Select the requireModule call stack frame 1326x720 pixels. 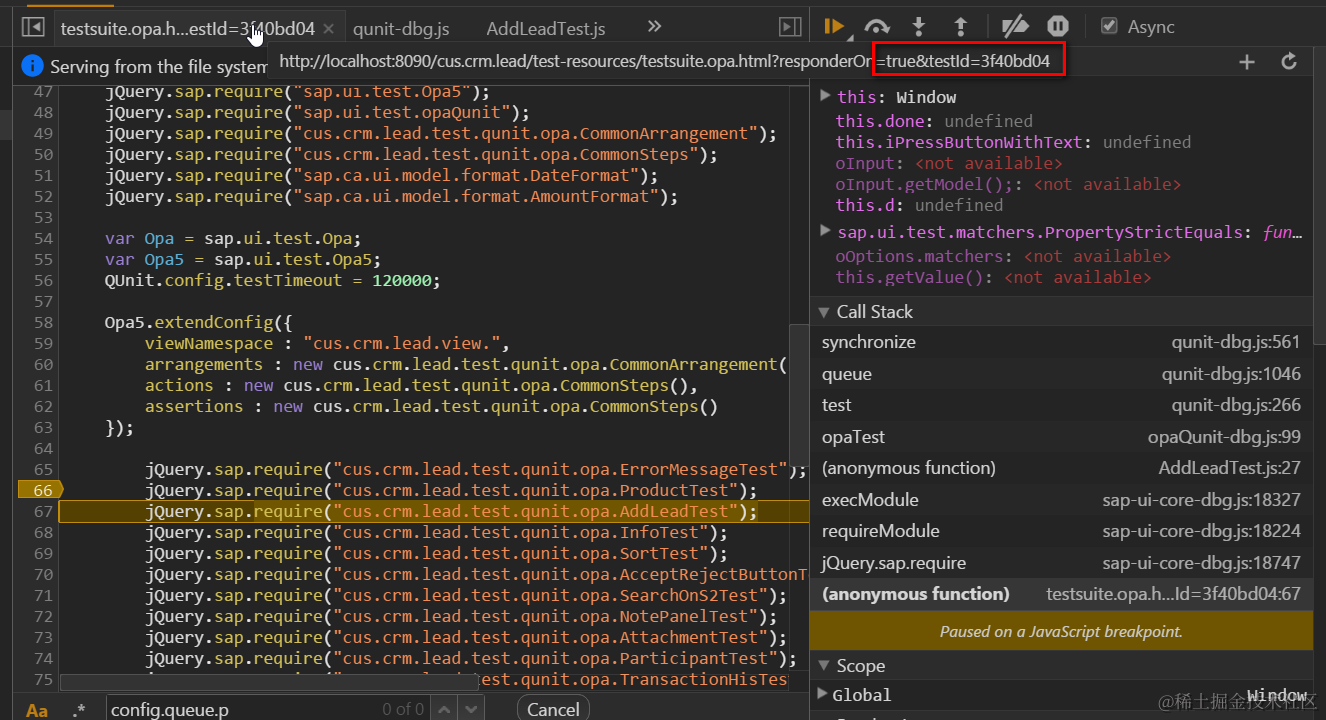pyautogui.click(x=1061, y=531)
